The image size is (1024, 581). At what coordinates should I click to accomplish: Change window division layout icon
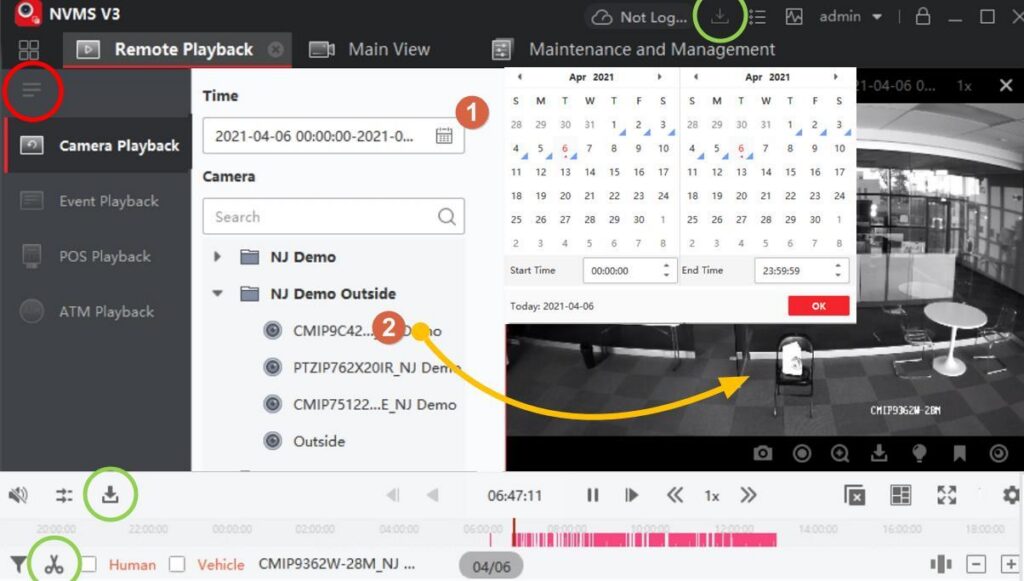tap(901, 495)
